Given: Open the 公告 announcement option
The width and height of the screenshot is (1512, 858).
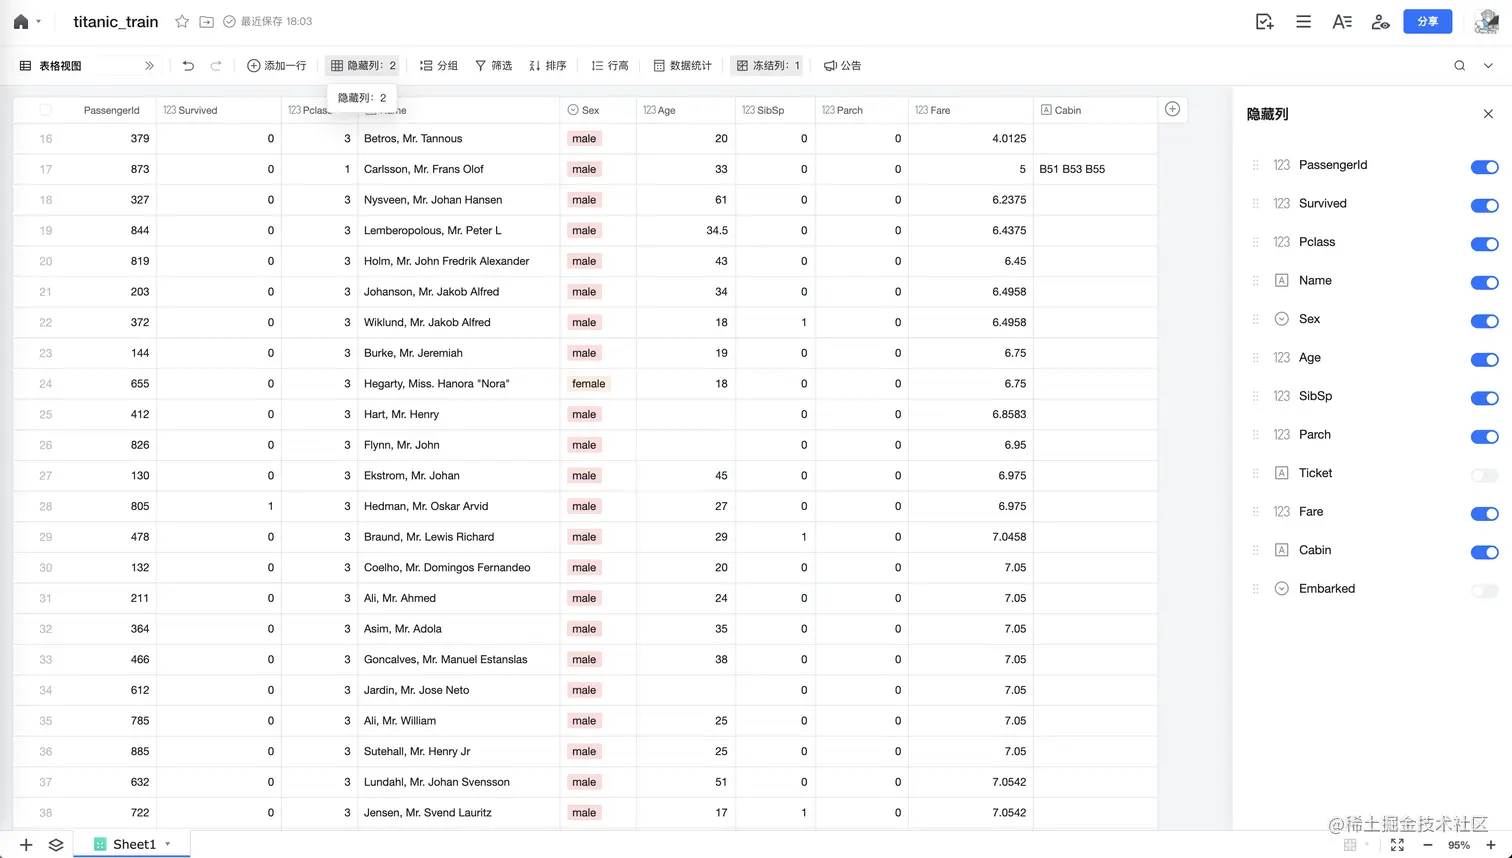Looking at the screenshot, I should point(842,65).
